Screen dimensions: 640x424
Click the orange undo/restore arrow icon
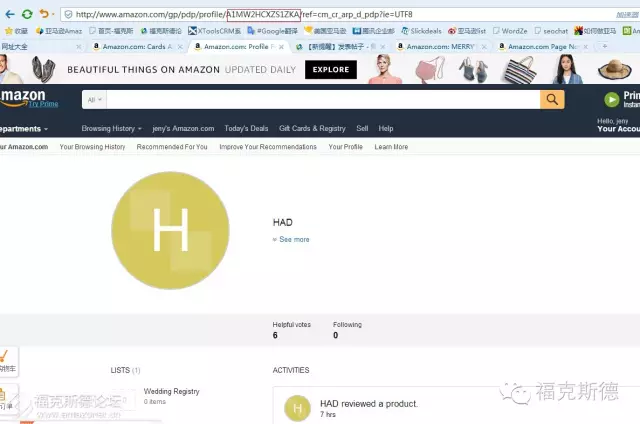[x=44, y=14]
